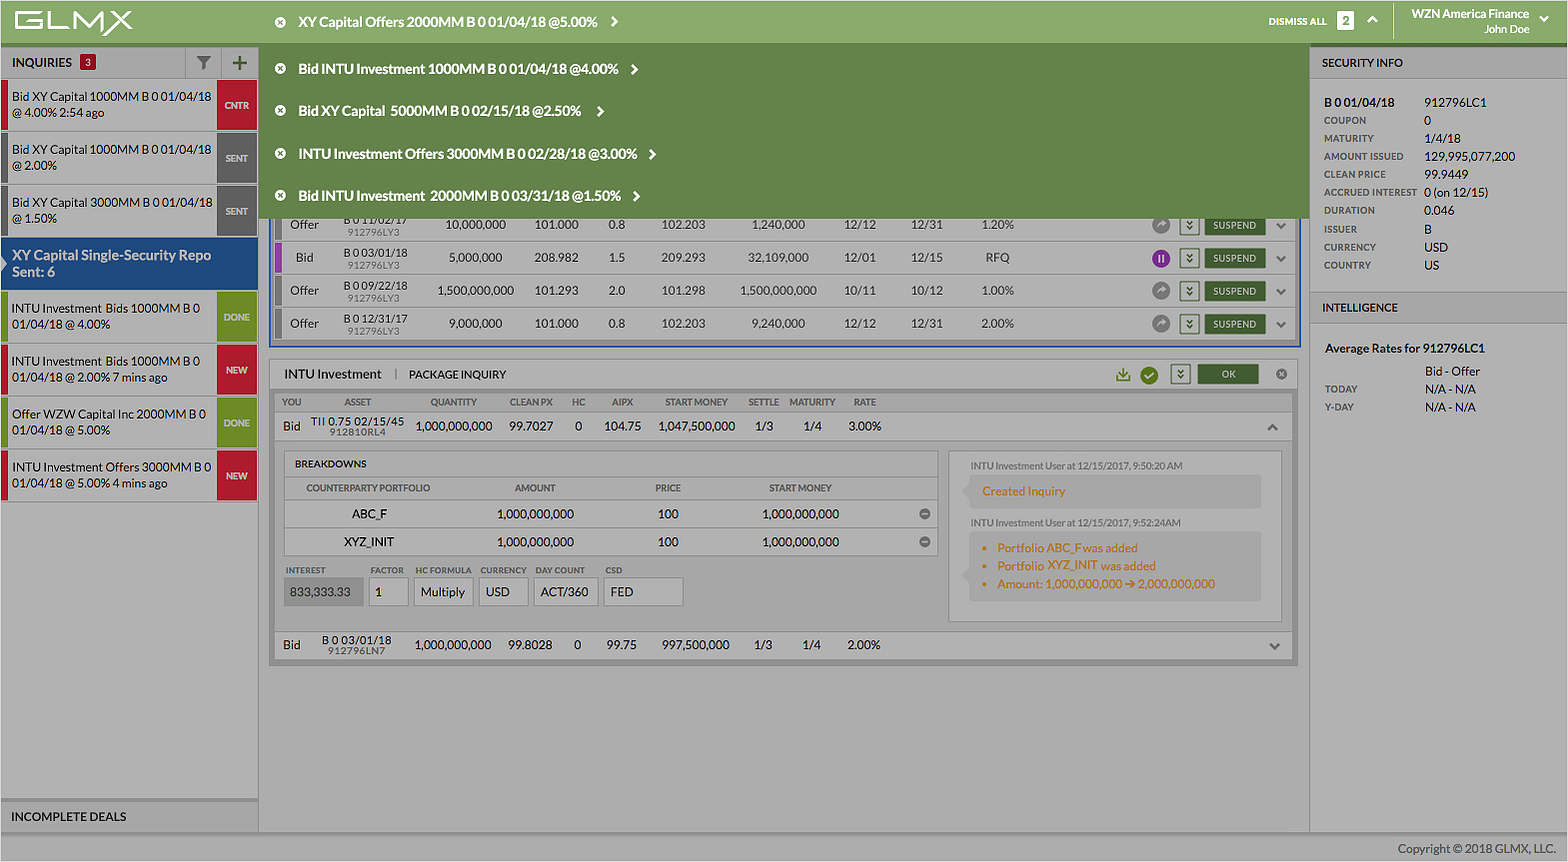Click the download icon in the Package Inquiry header
The height and width of the screenshot is (862, 1568).
1123,375
